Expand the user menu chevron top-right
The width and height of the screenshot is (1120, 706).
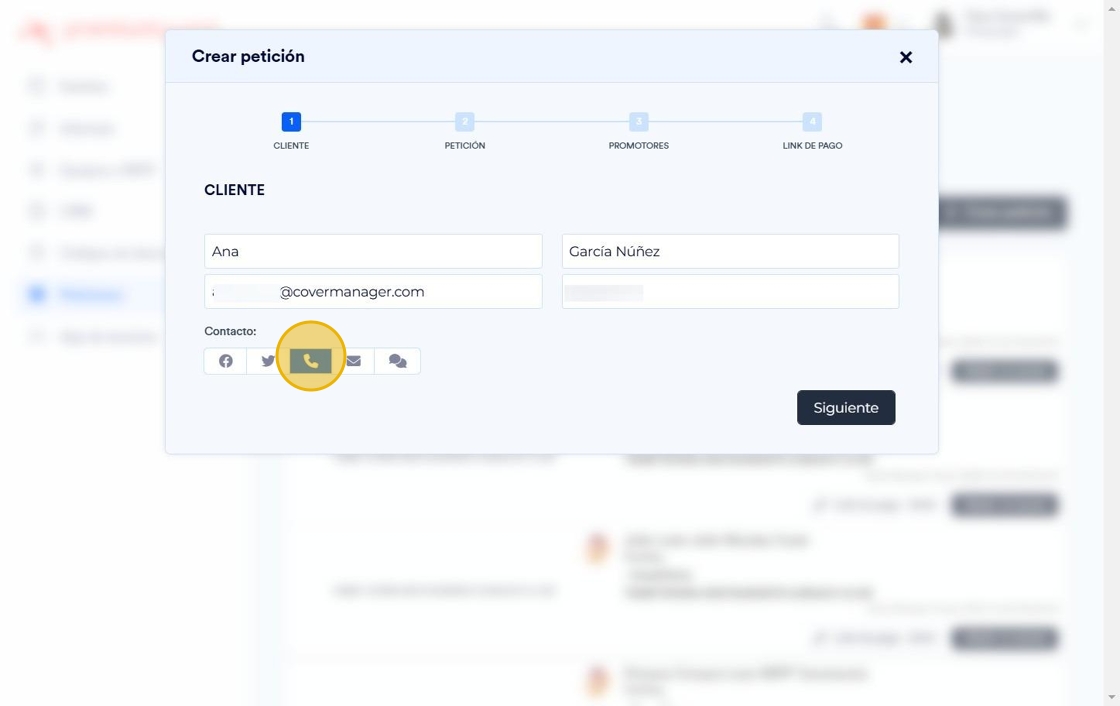[1081, 24]
